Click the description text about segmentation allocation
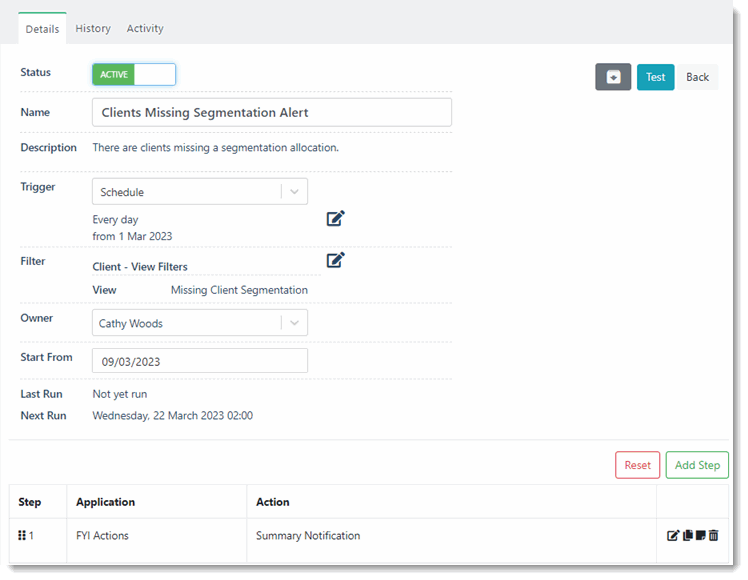This screenshot has width=748, height=580. 216,148
